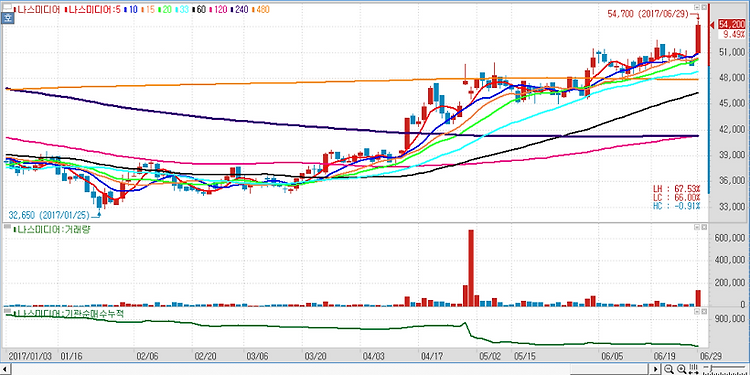Click the 04/17 date axis label

432,356
